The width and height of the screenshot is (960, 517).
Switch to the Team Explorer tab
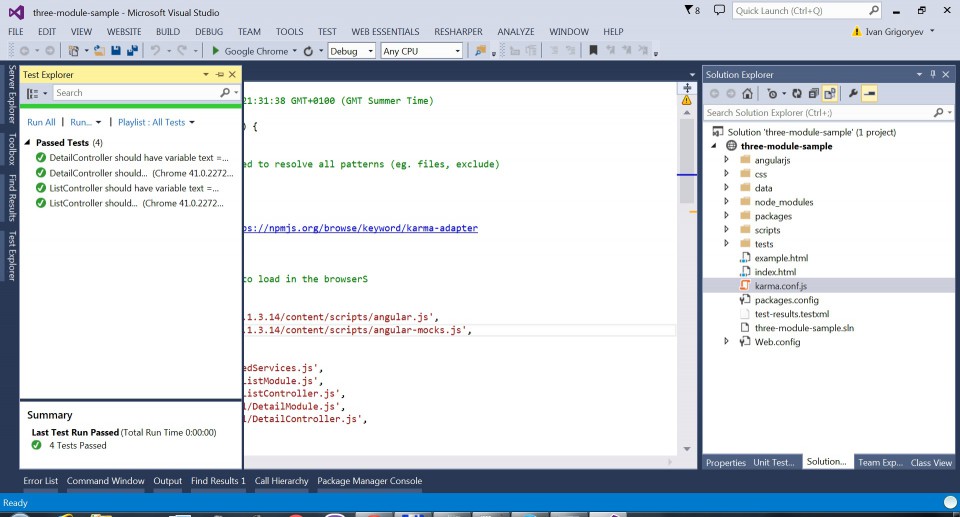click(x=880, y=462)
